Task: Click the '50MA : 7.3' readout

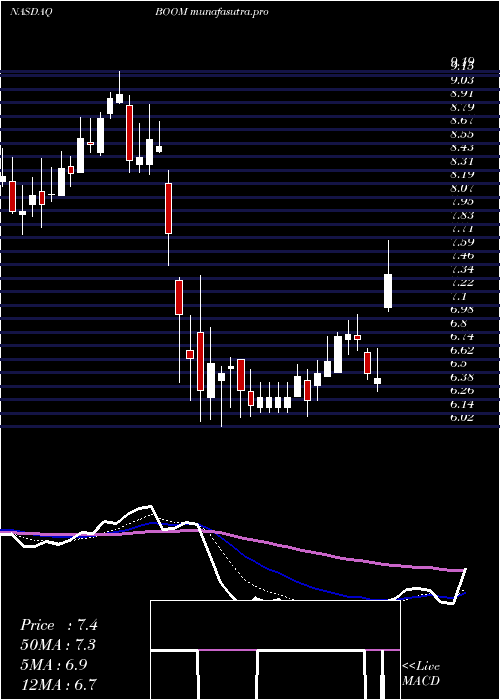Action: coord(58,645)
